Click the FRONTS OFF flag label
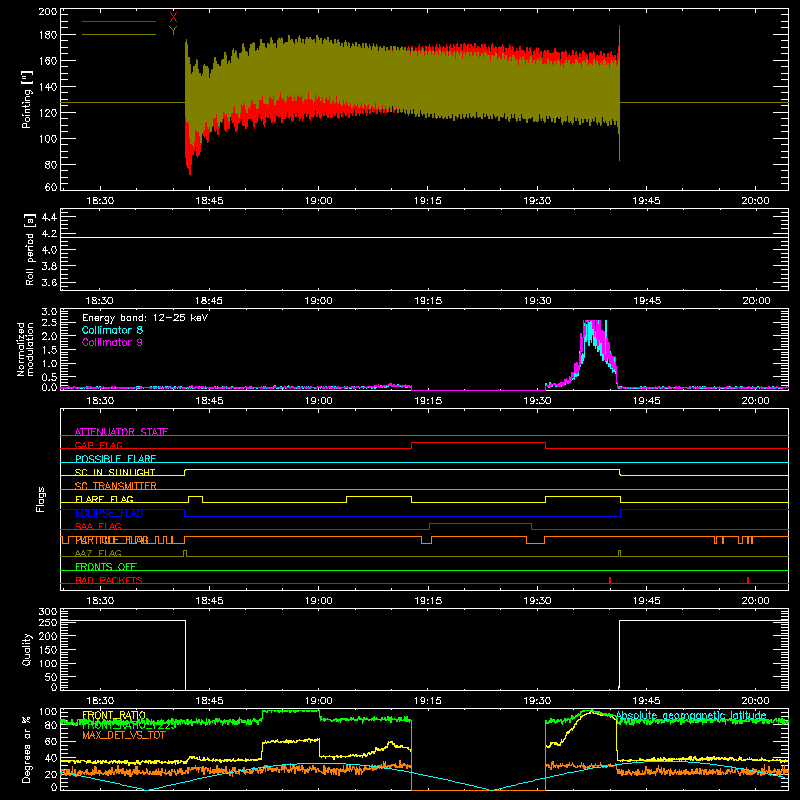 pos(106,567)
